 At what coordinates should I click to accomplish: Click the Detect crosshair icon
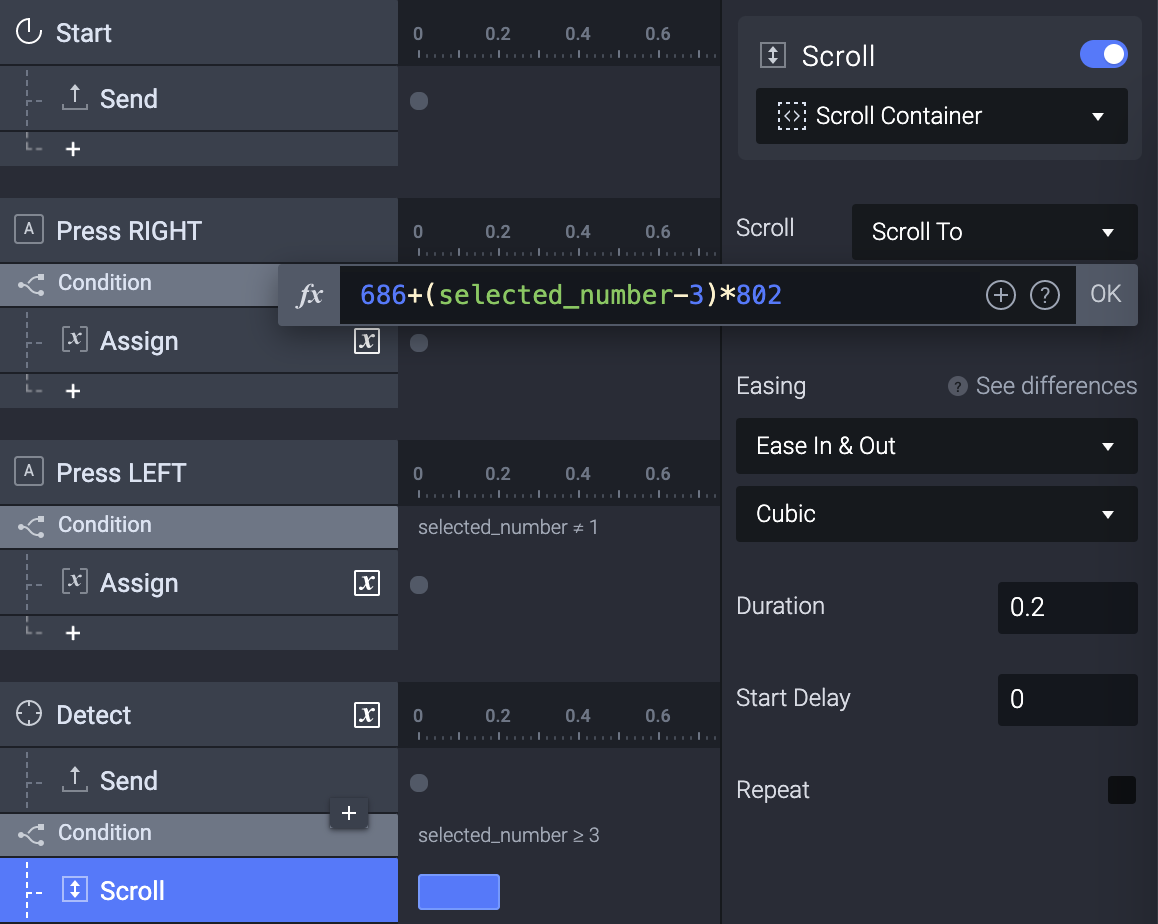click(29, 713)
